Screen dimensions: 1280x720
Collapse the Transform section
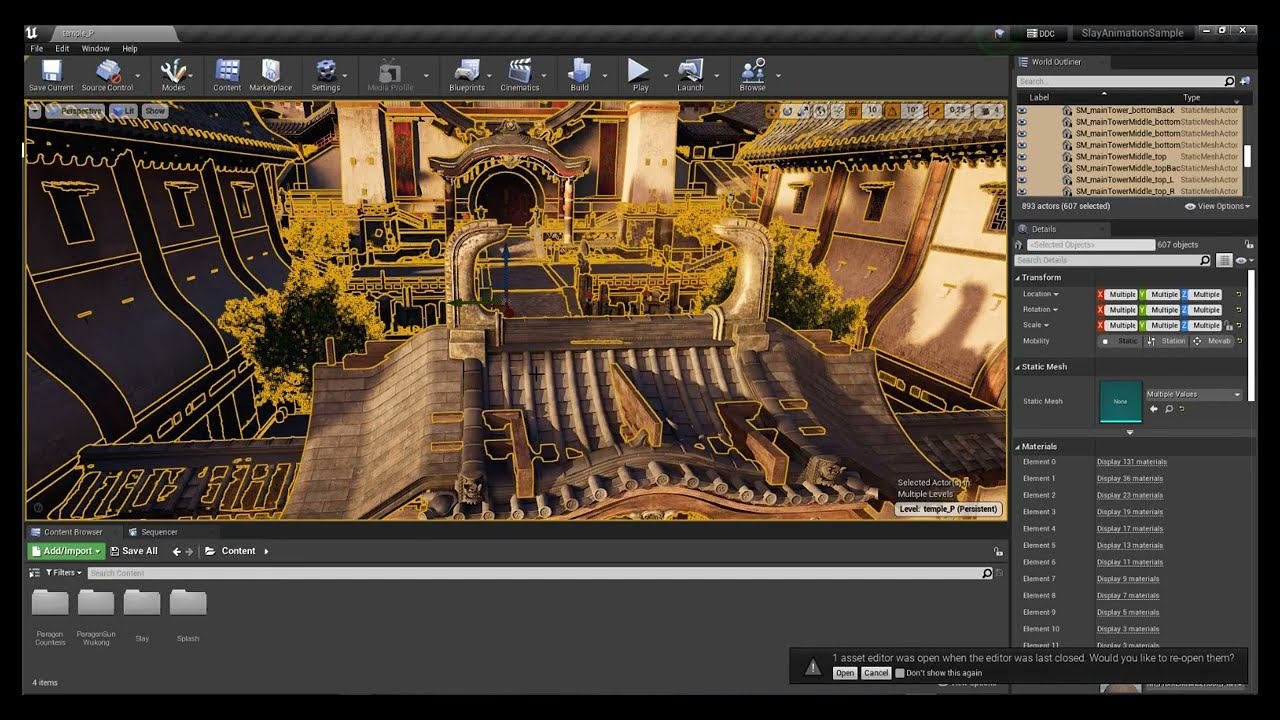(1040, 277)
